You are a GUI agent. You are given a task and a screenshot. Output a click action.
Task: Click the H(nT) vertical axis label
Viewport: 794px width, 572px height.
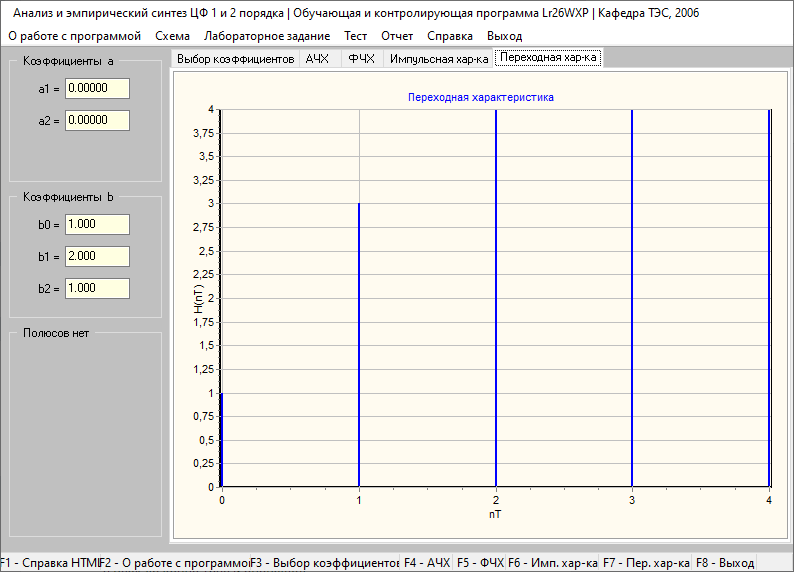pyautogui.click(x=198, y=299)
